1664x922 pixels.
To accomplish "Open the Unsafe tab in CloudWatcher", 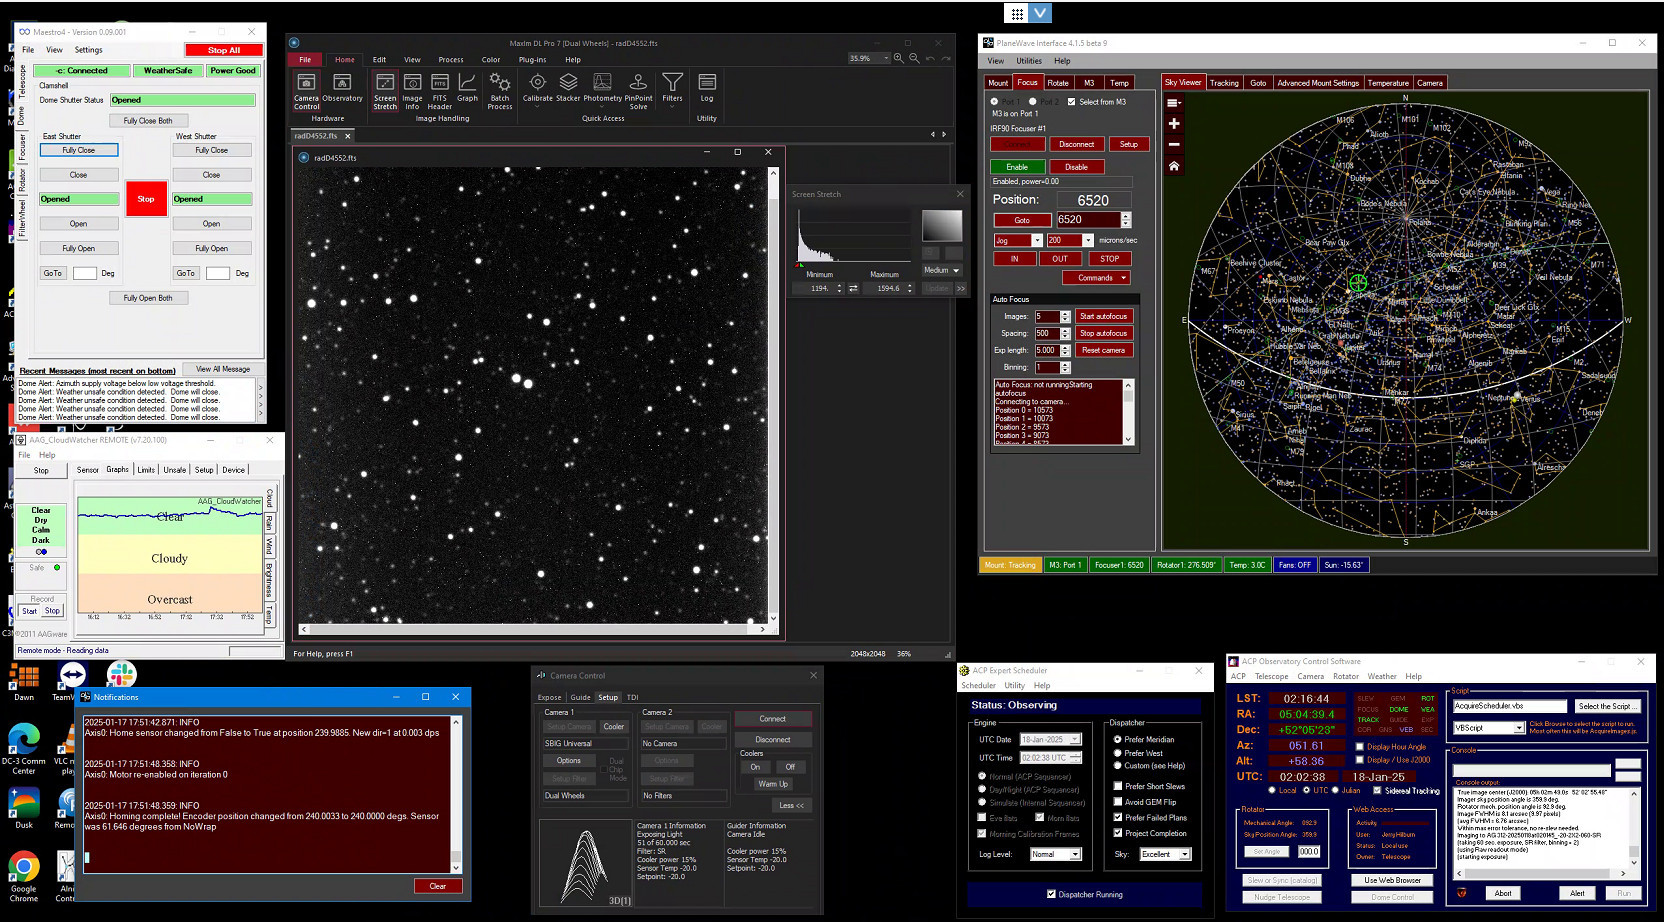I will [x=175, y=470].
